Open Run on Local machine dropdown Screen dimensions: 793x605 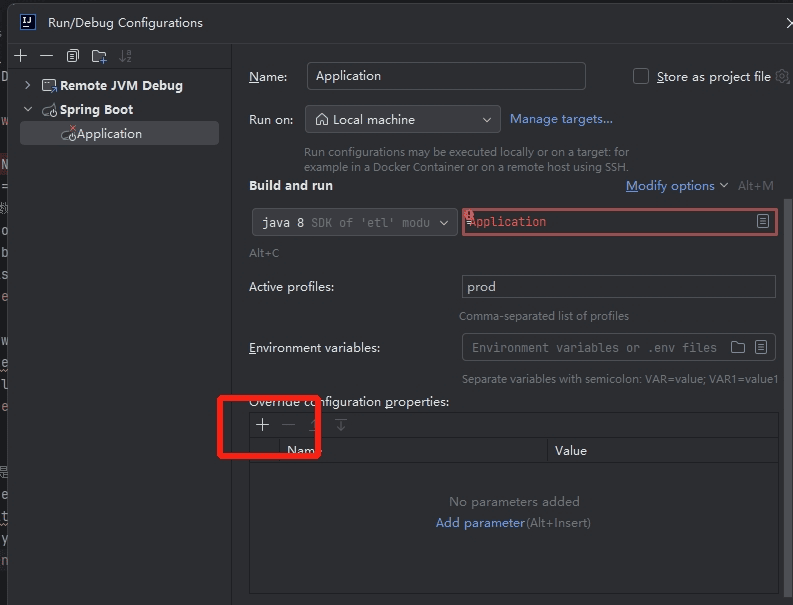click(402, 120)
